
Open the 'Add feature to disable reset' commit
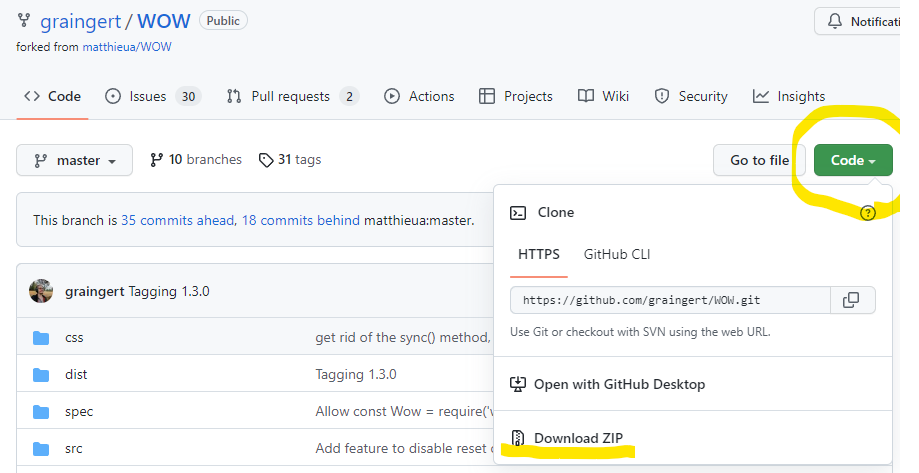coord(404,448)
